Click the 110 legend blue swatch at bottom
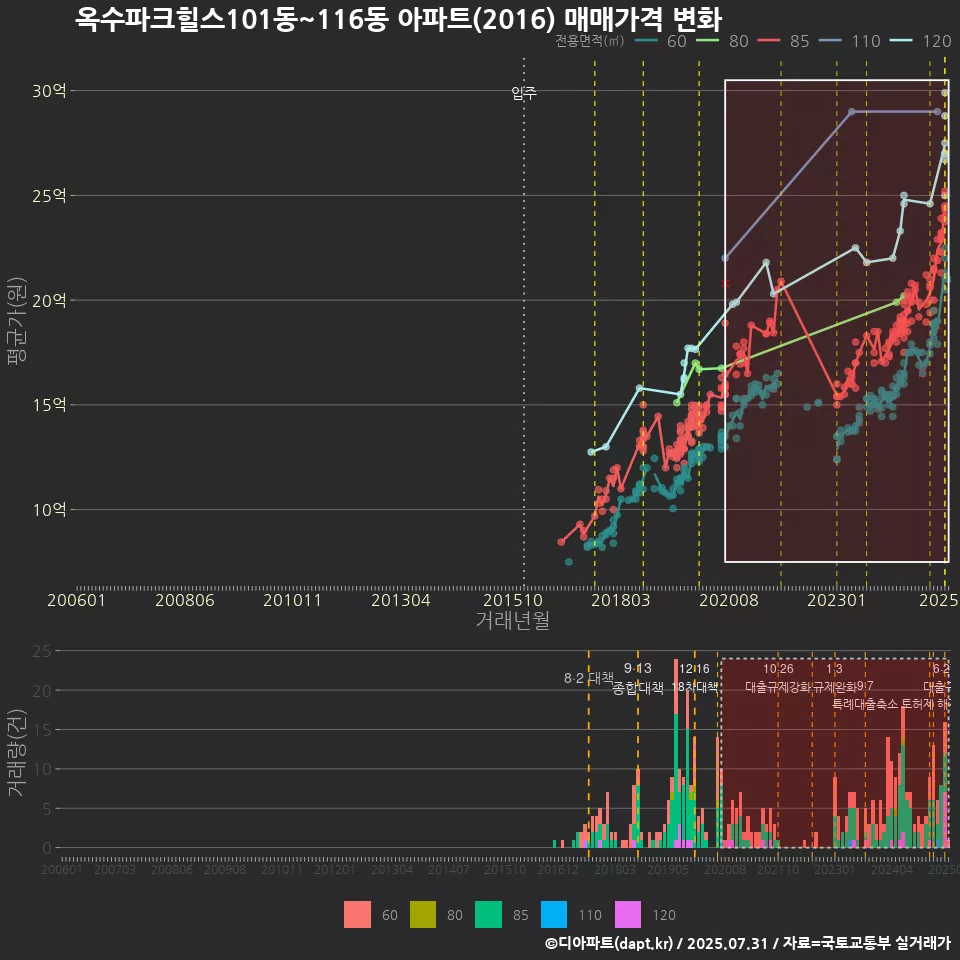This screenshot has height=960, width=960. point(553,915)
